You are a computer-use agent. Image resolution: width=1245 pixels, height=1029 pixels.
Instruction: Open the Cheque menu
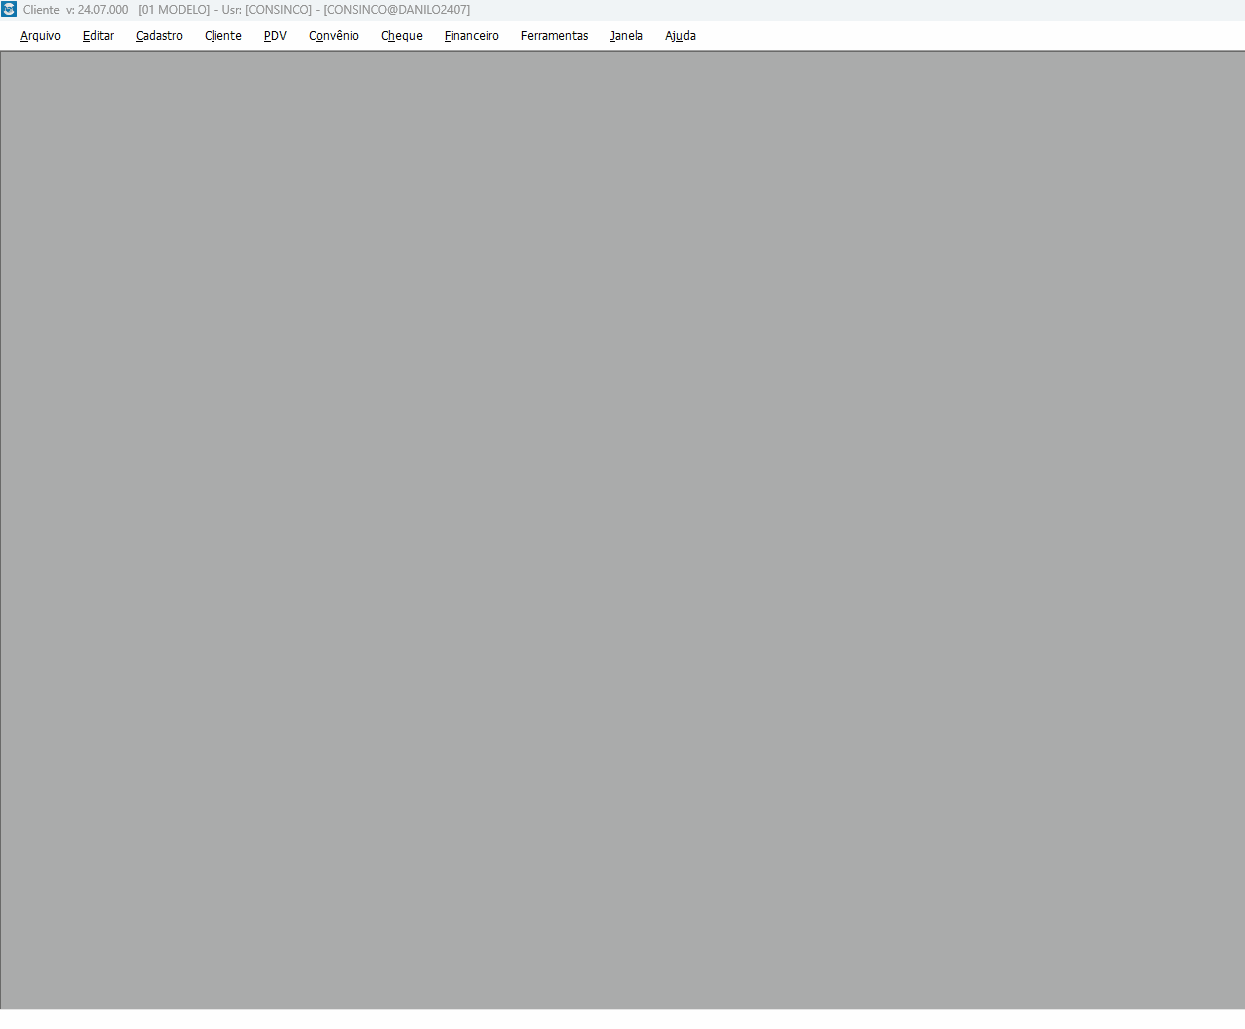coord(402,36)
